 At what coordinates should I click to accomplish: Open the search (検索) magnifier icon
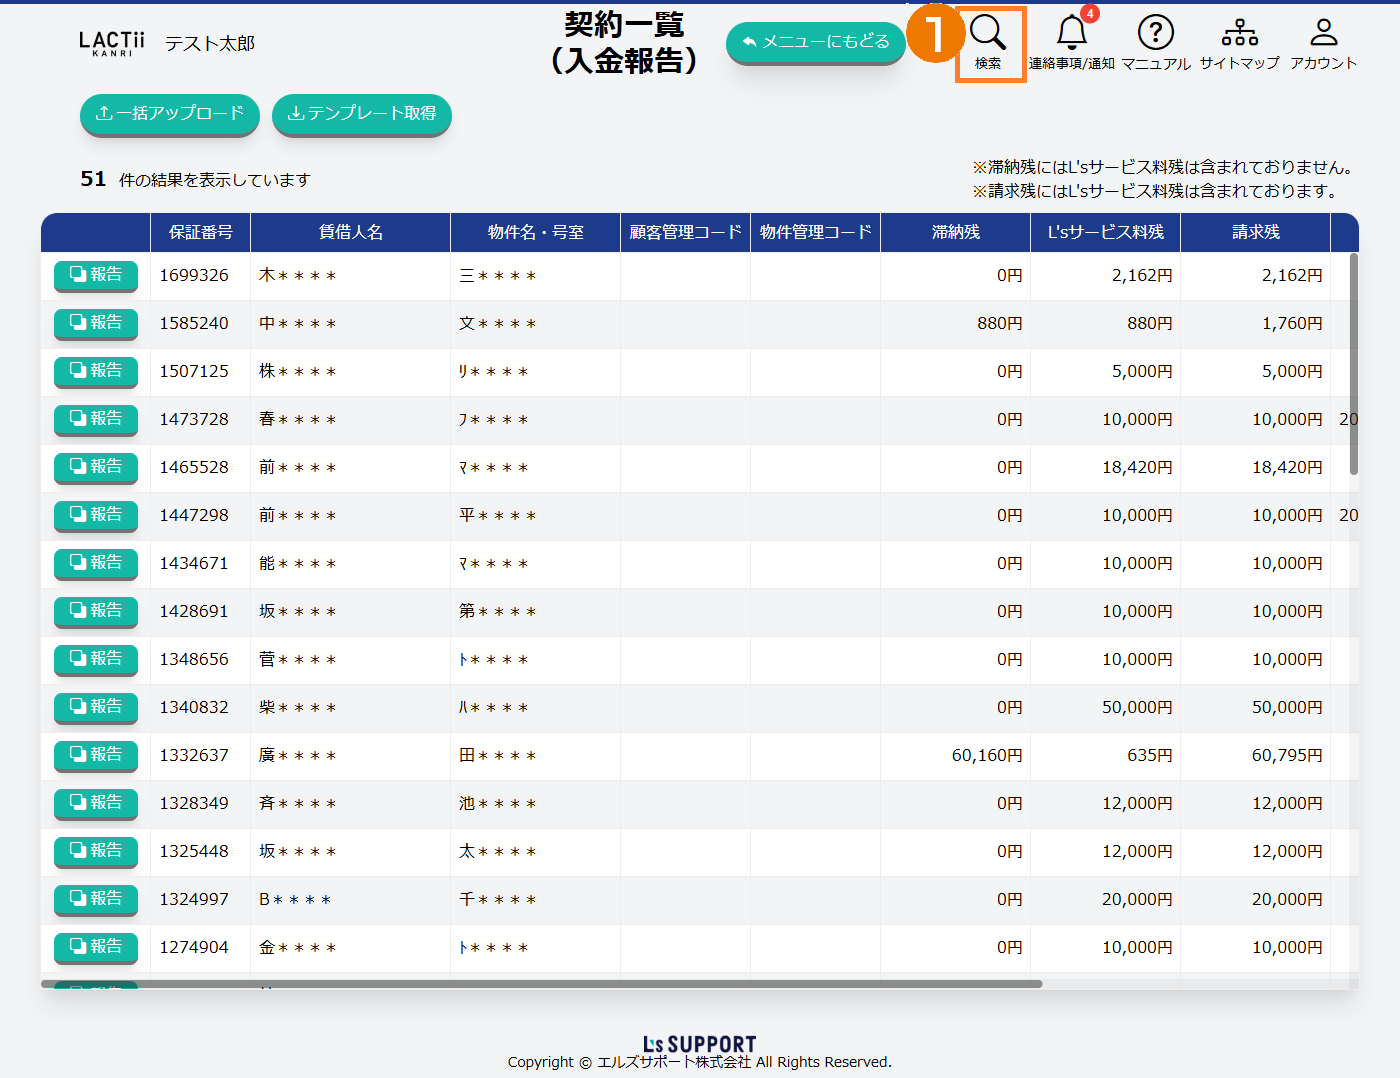point(988,42)
